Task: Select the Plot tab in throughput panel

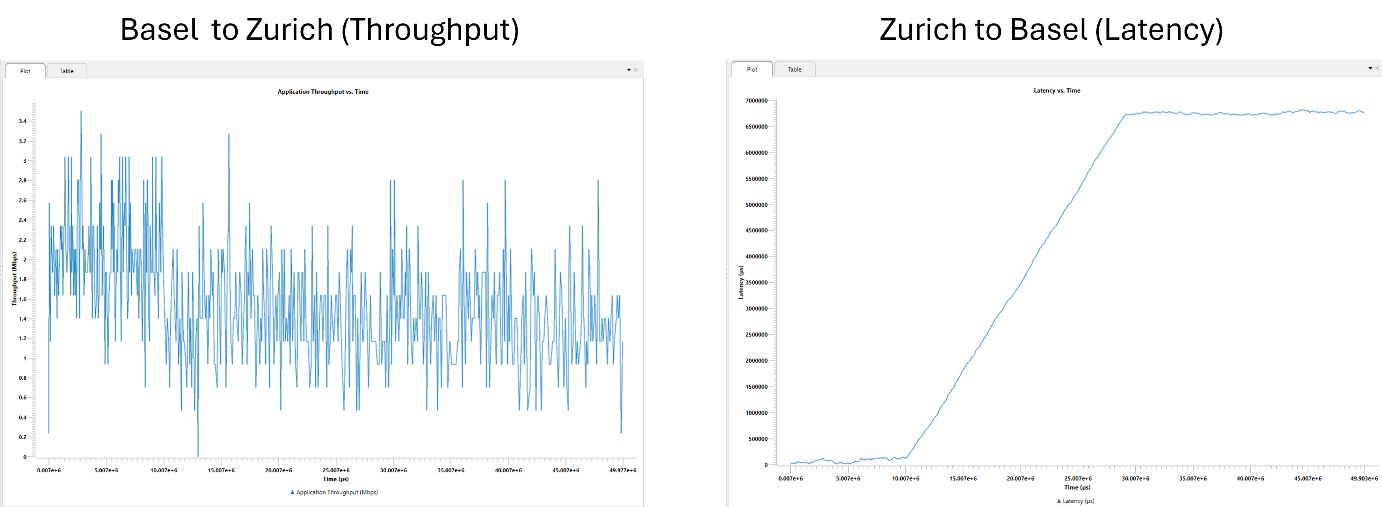Action: pos(25,71)
